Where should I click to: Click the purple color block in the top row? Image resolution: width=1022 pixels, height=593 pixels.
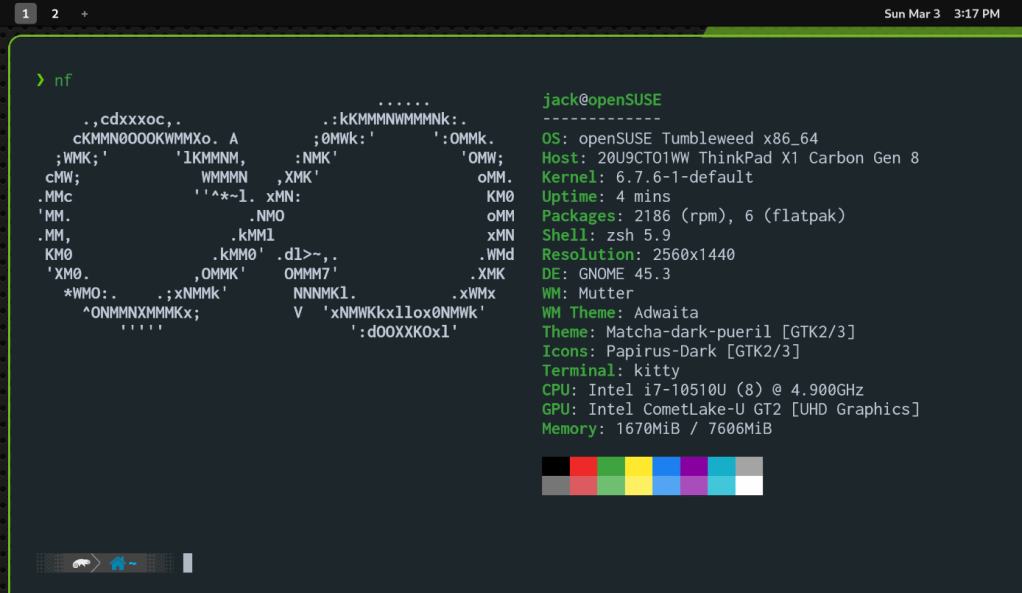[694, 466]
